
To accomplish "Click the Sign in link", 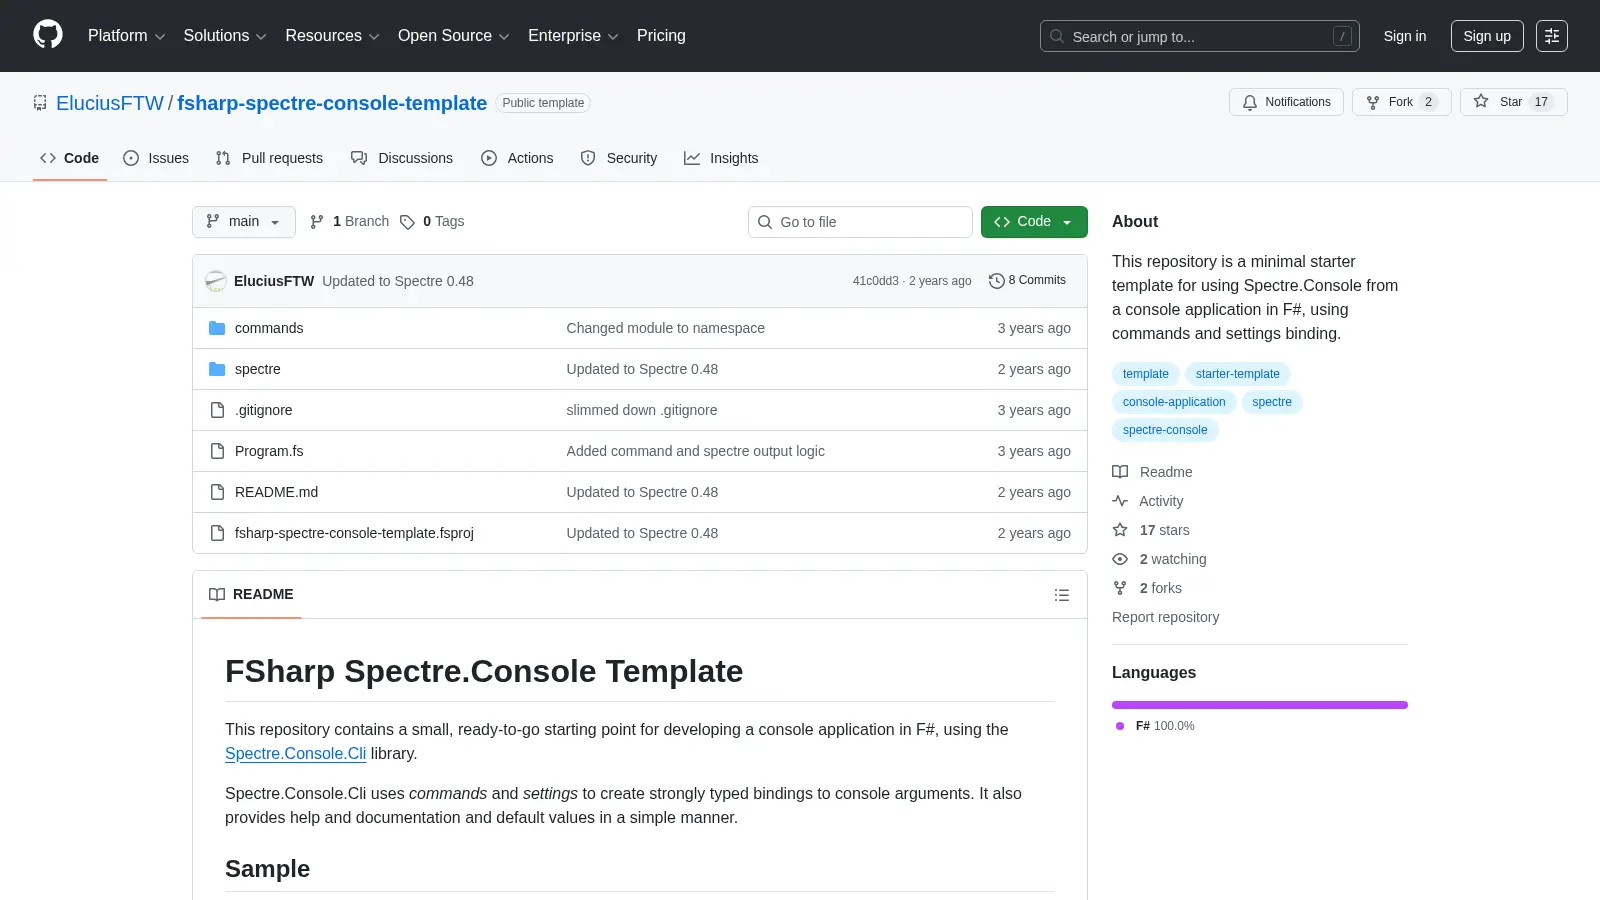I will point(1405,36).
